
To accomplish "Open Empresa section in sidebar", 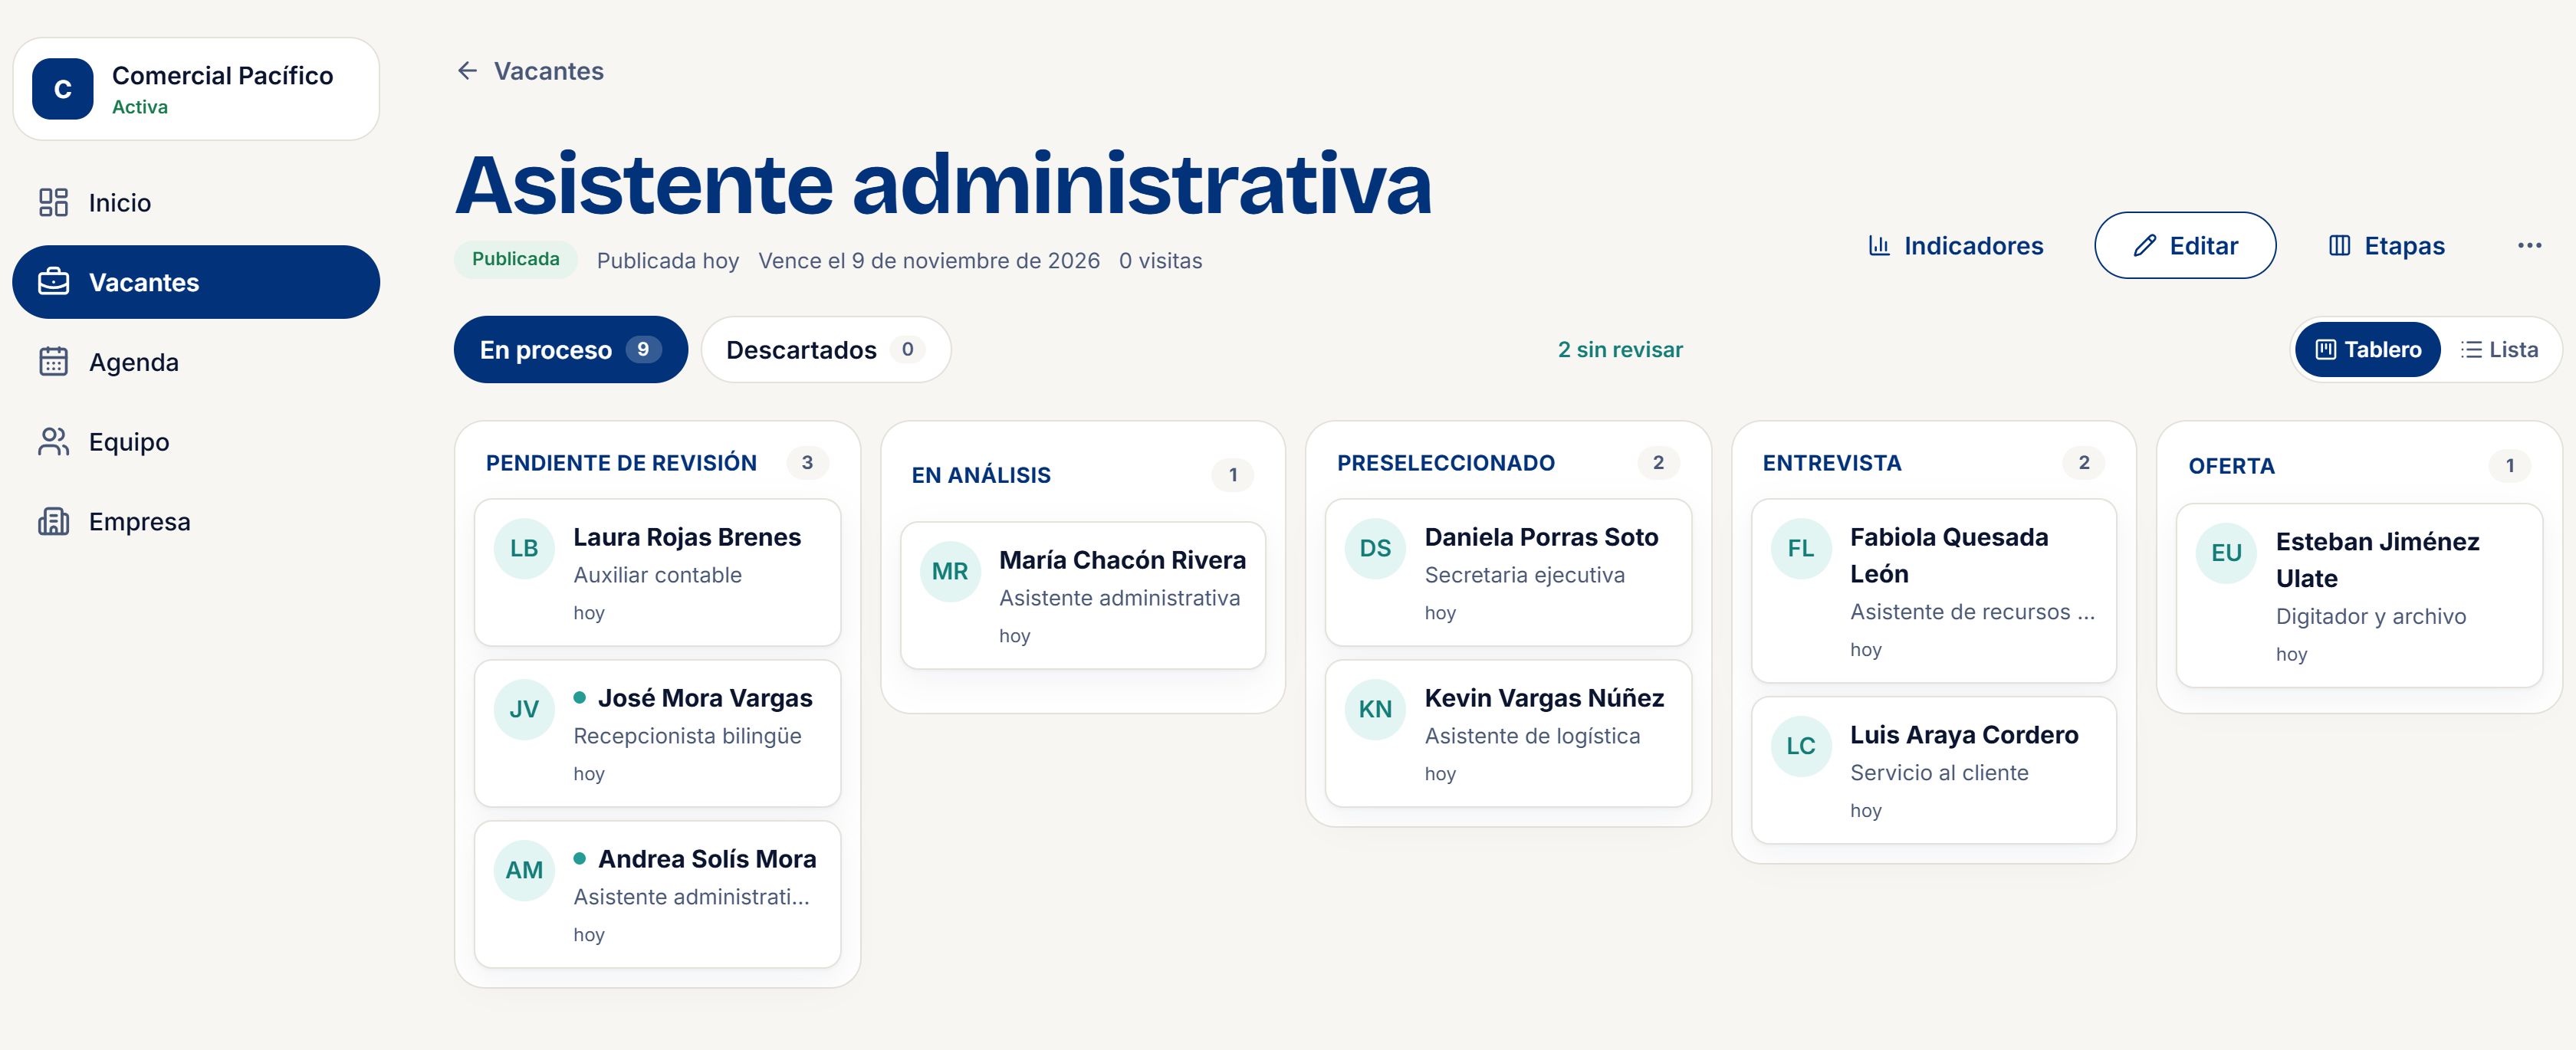I will click(x=196, y=521).
